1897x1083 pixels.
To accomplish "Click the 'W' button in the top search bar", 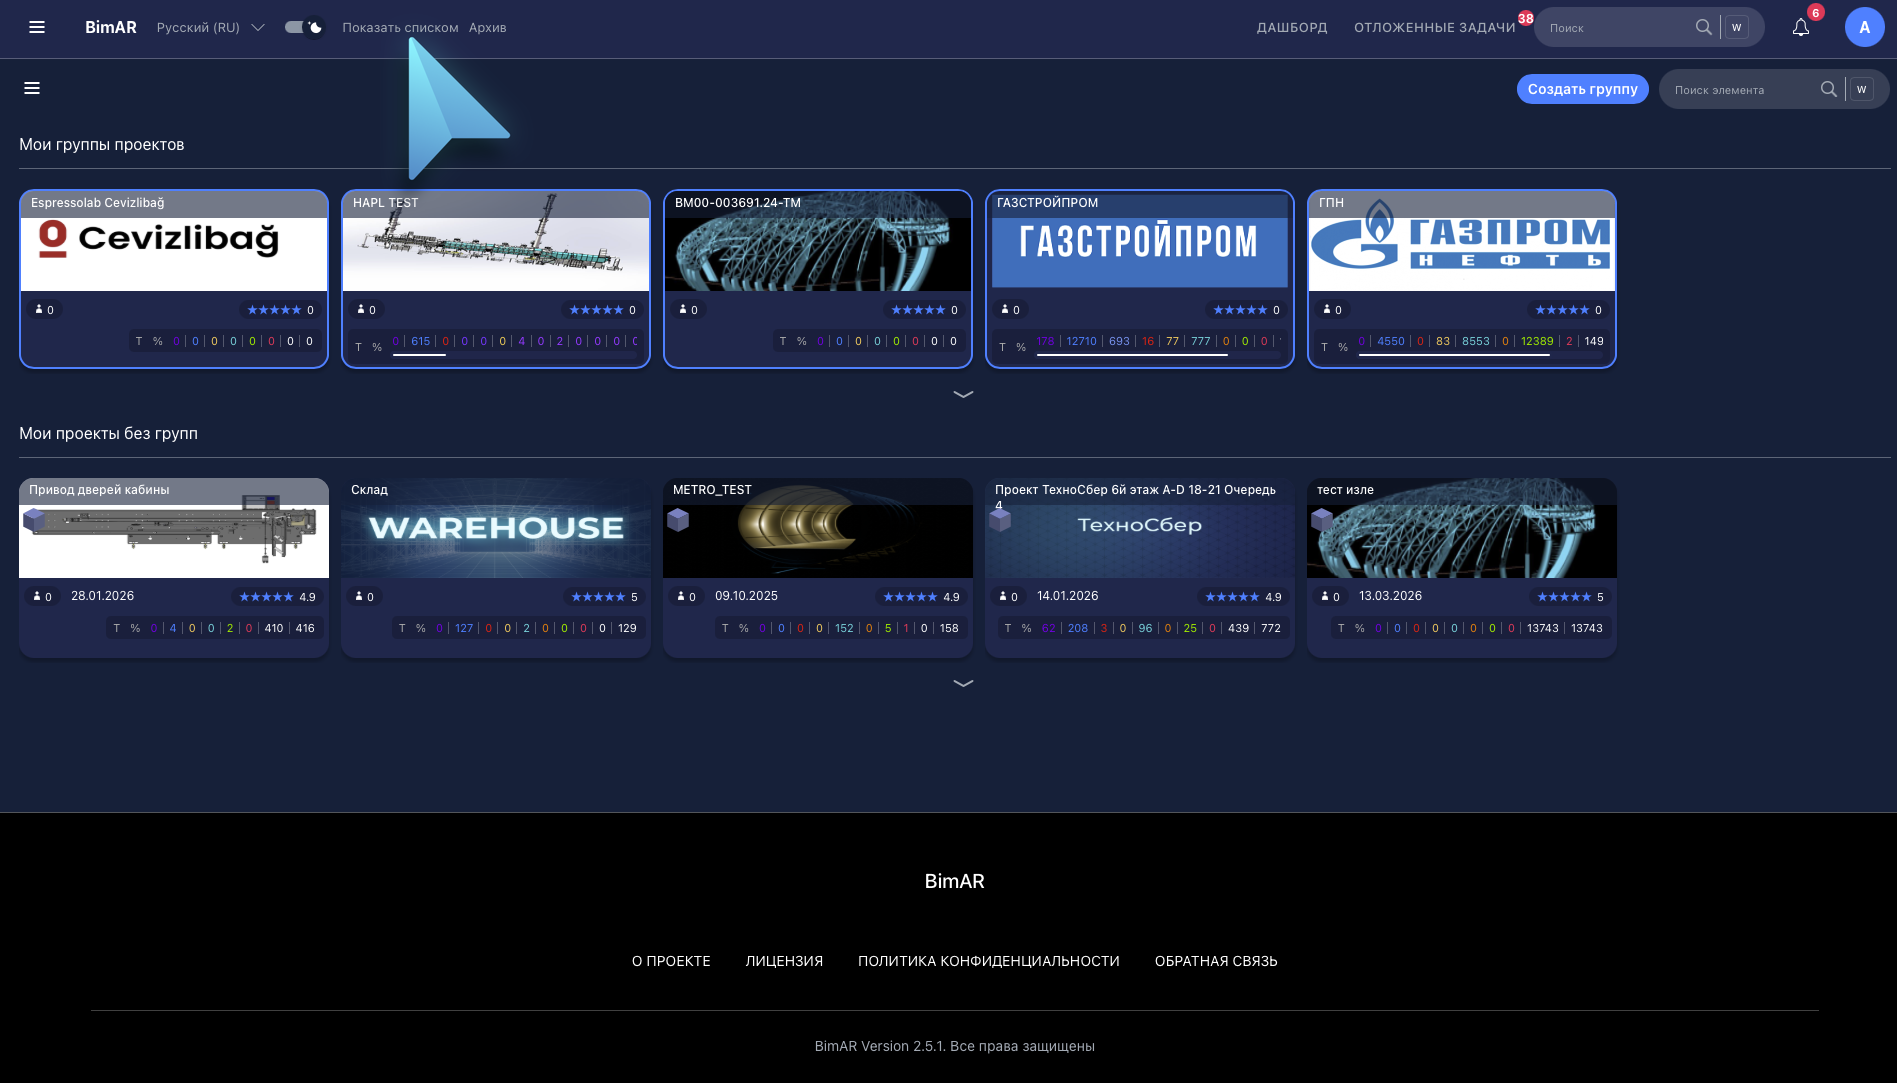I will coord(1737,27).
